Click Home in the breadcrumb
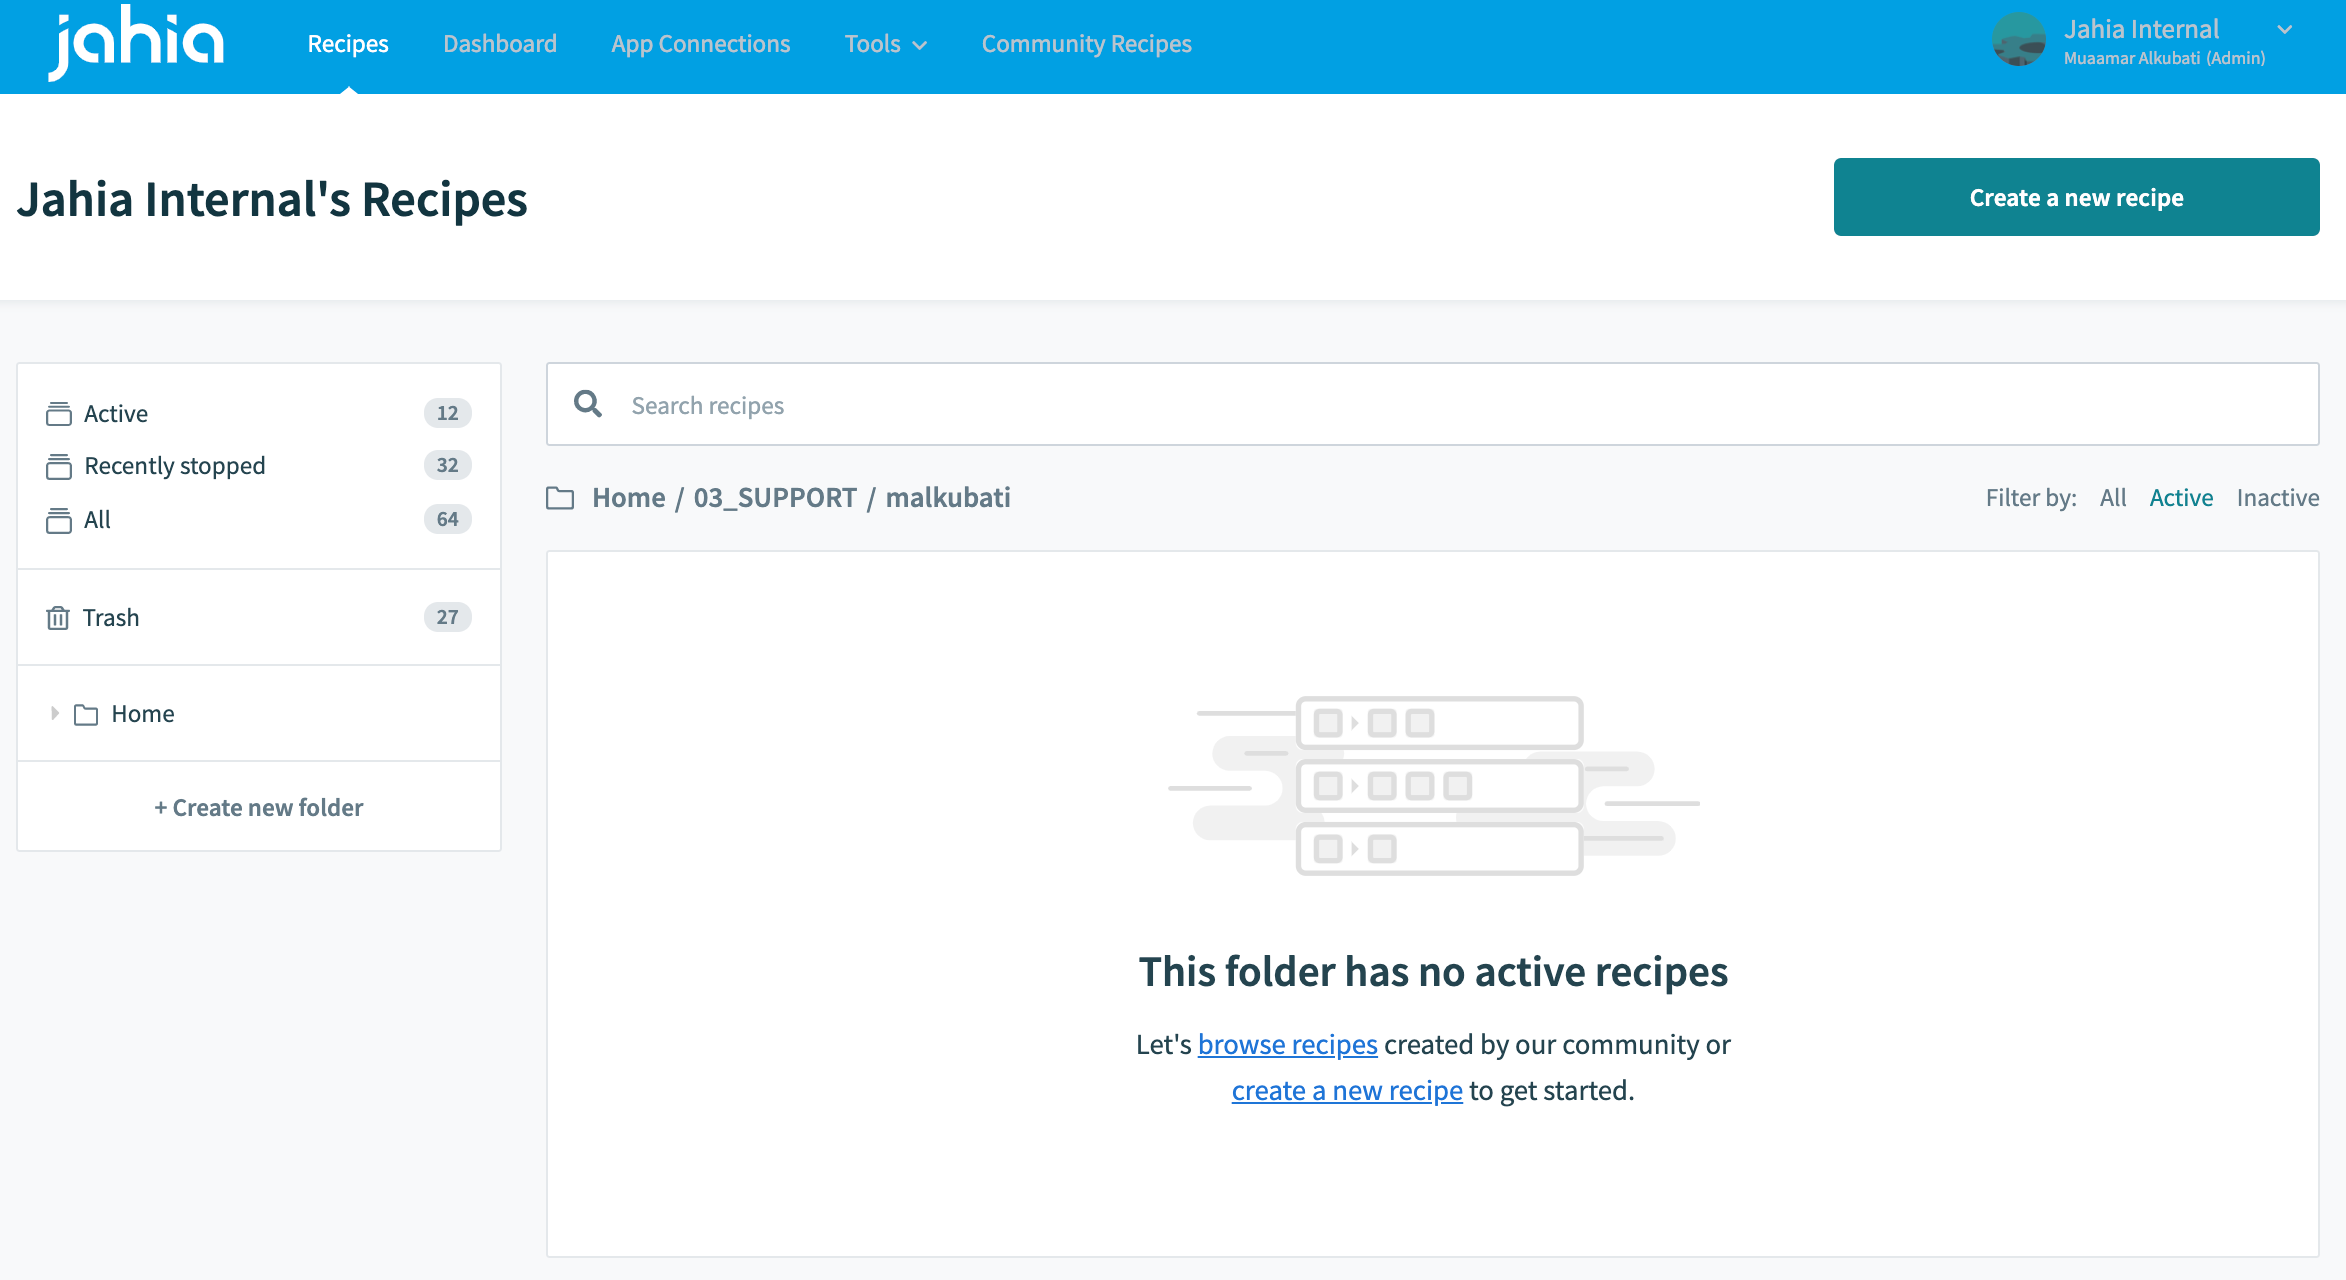2346x1280 pixels. 629,497
